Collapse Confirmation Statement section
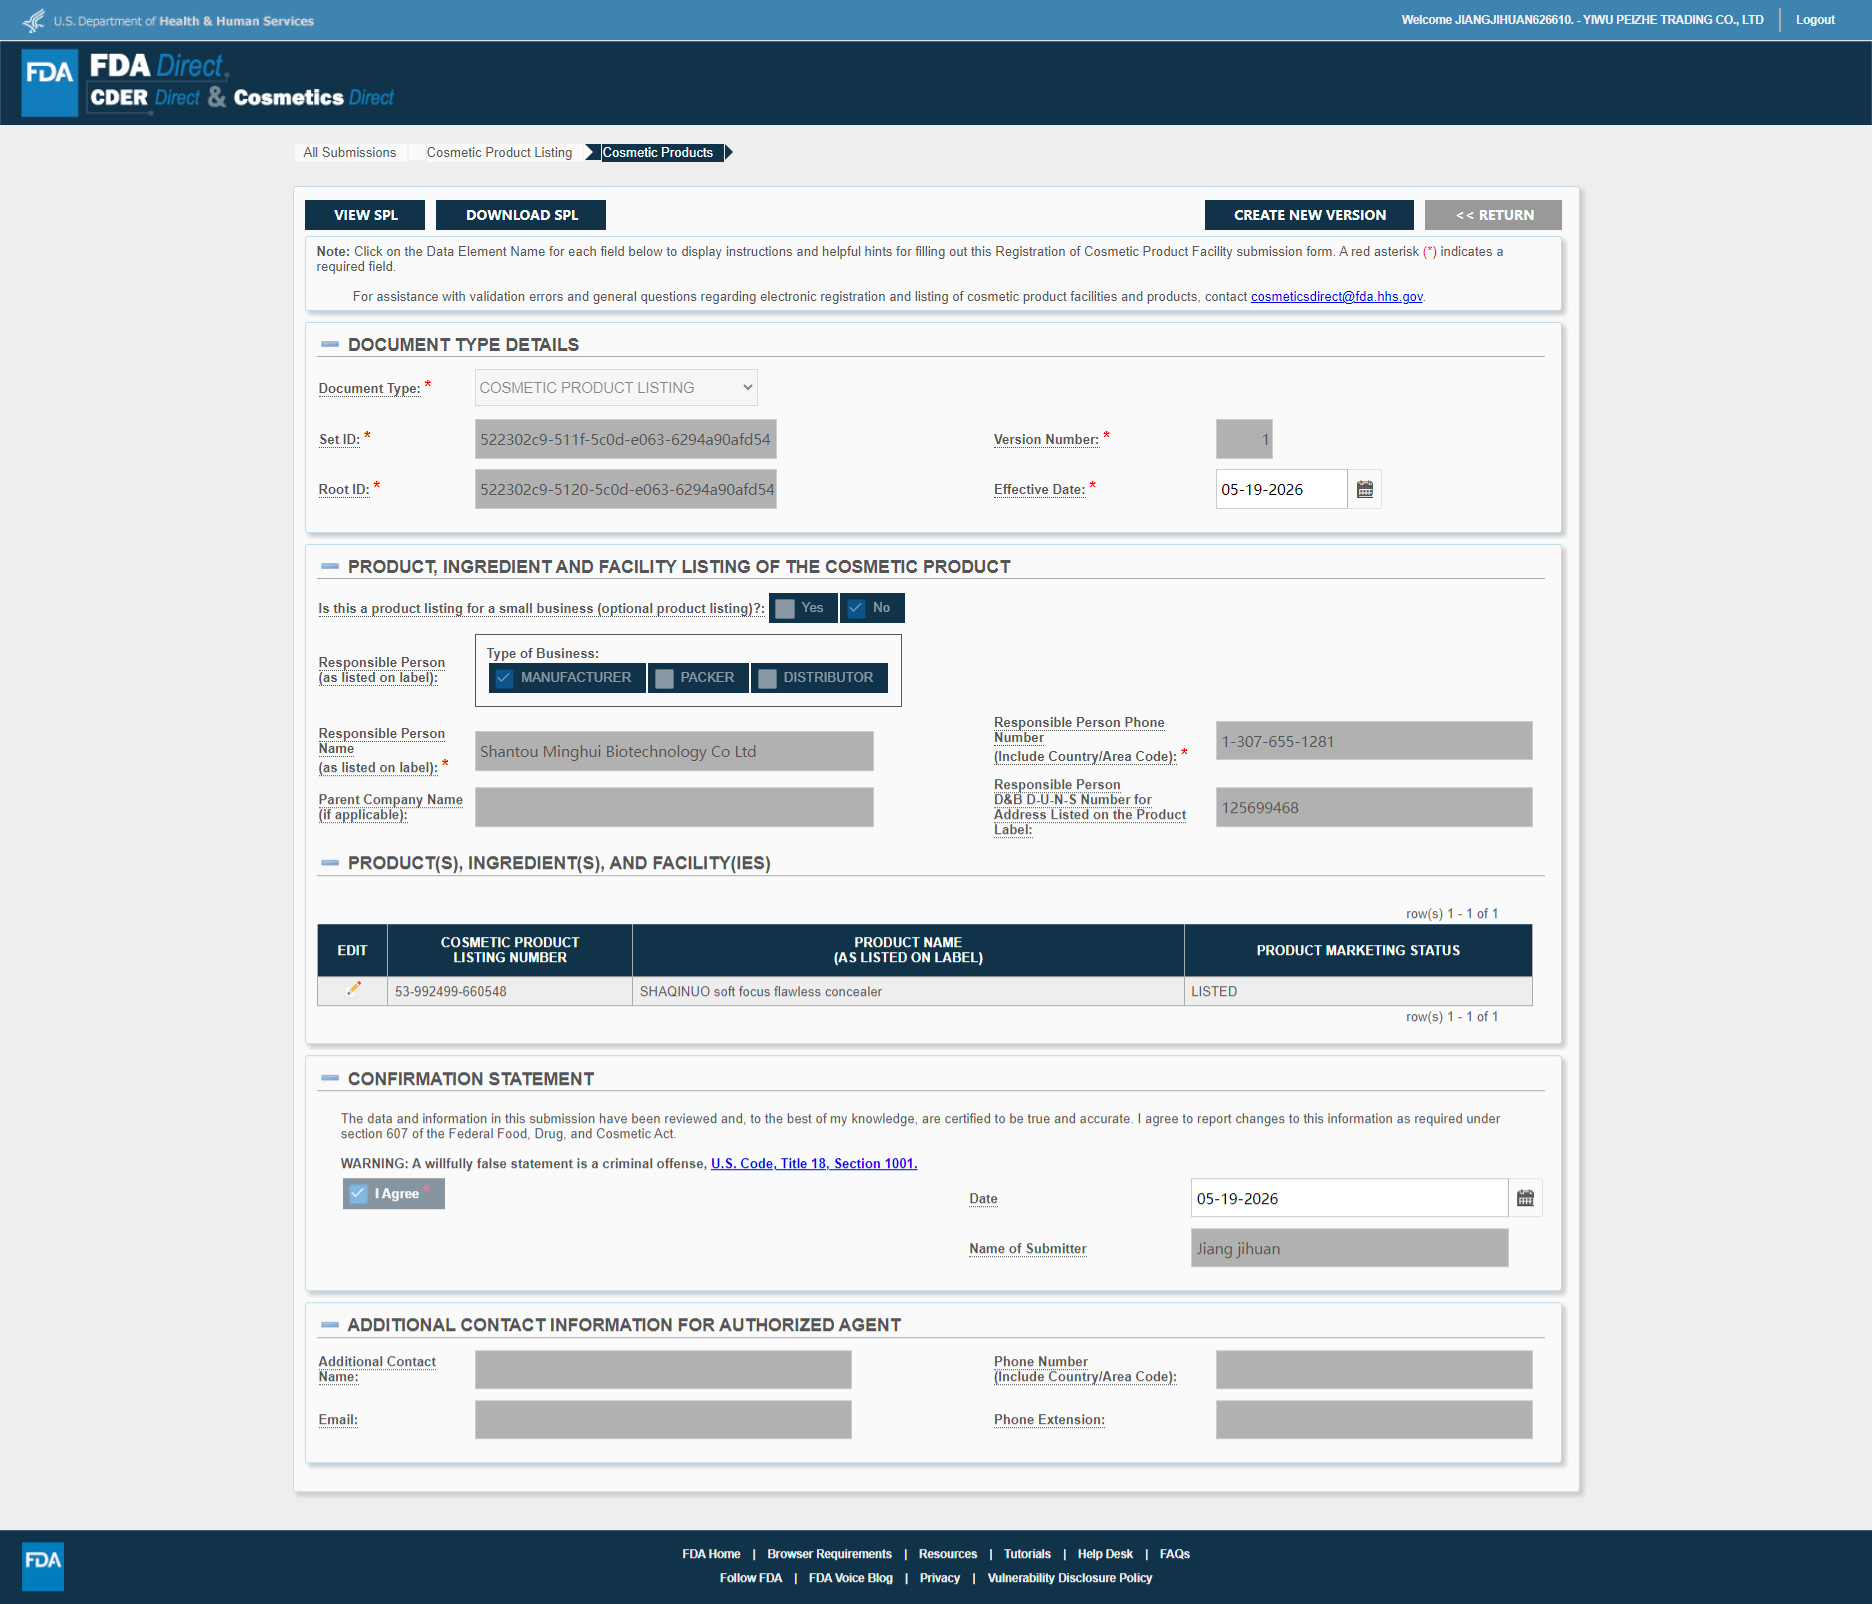Image resolution: width=1872 pixels, height=1604 pixels. pyautogui.click(x=330, y=1078)
